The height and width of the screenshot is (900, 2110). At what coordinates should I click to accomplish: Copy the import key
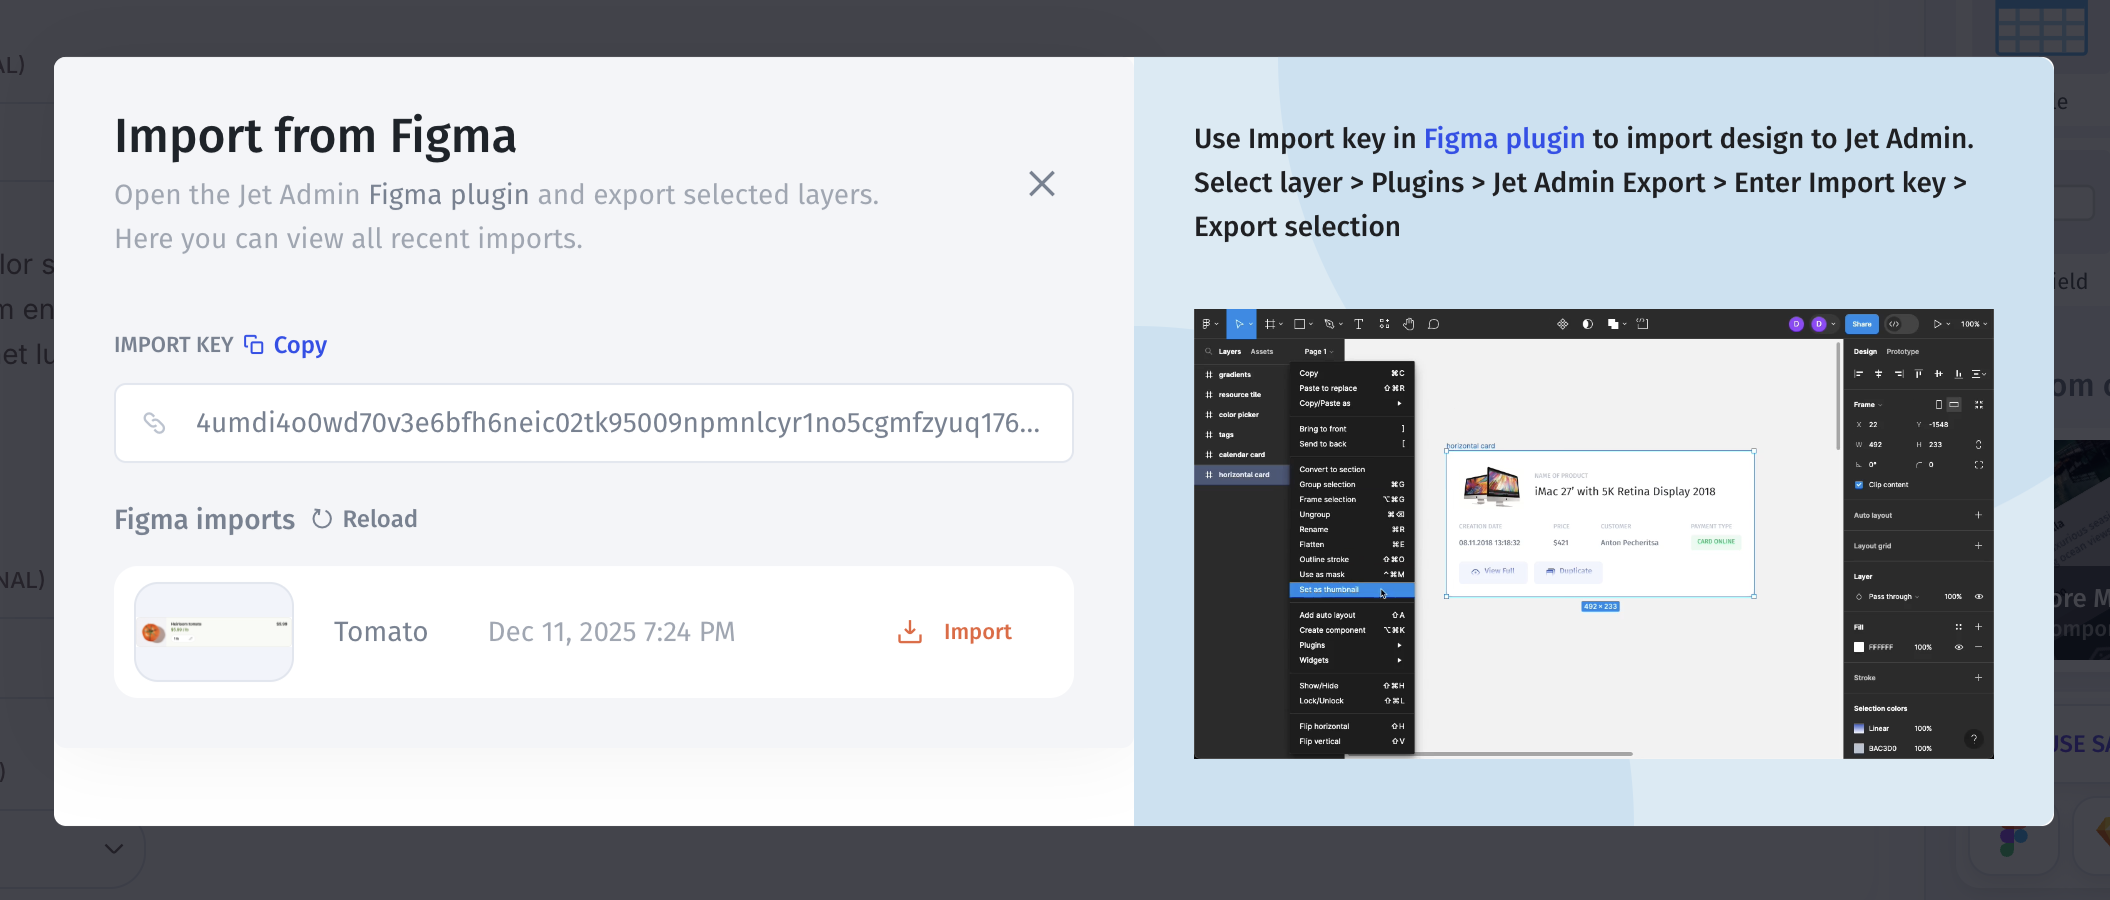285,345
